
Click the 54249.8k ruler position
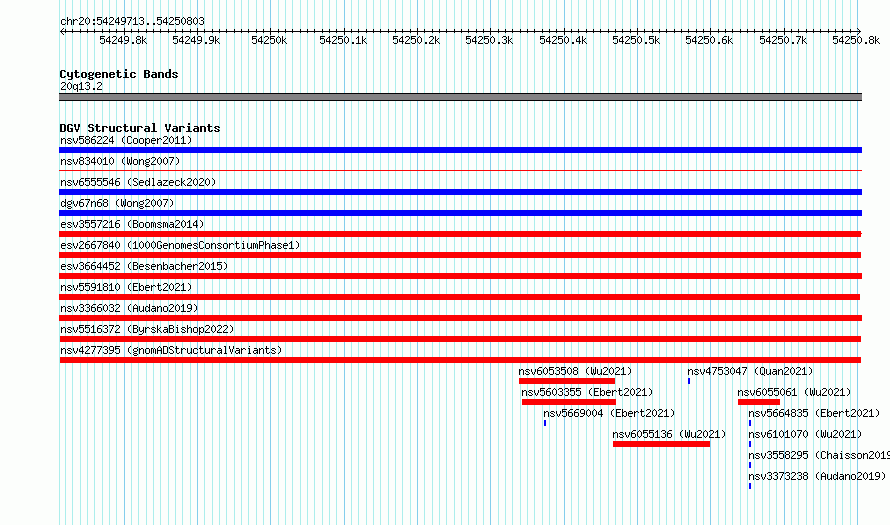click(x=123, y=40)
